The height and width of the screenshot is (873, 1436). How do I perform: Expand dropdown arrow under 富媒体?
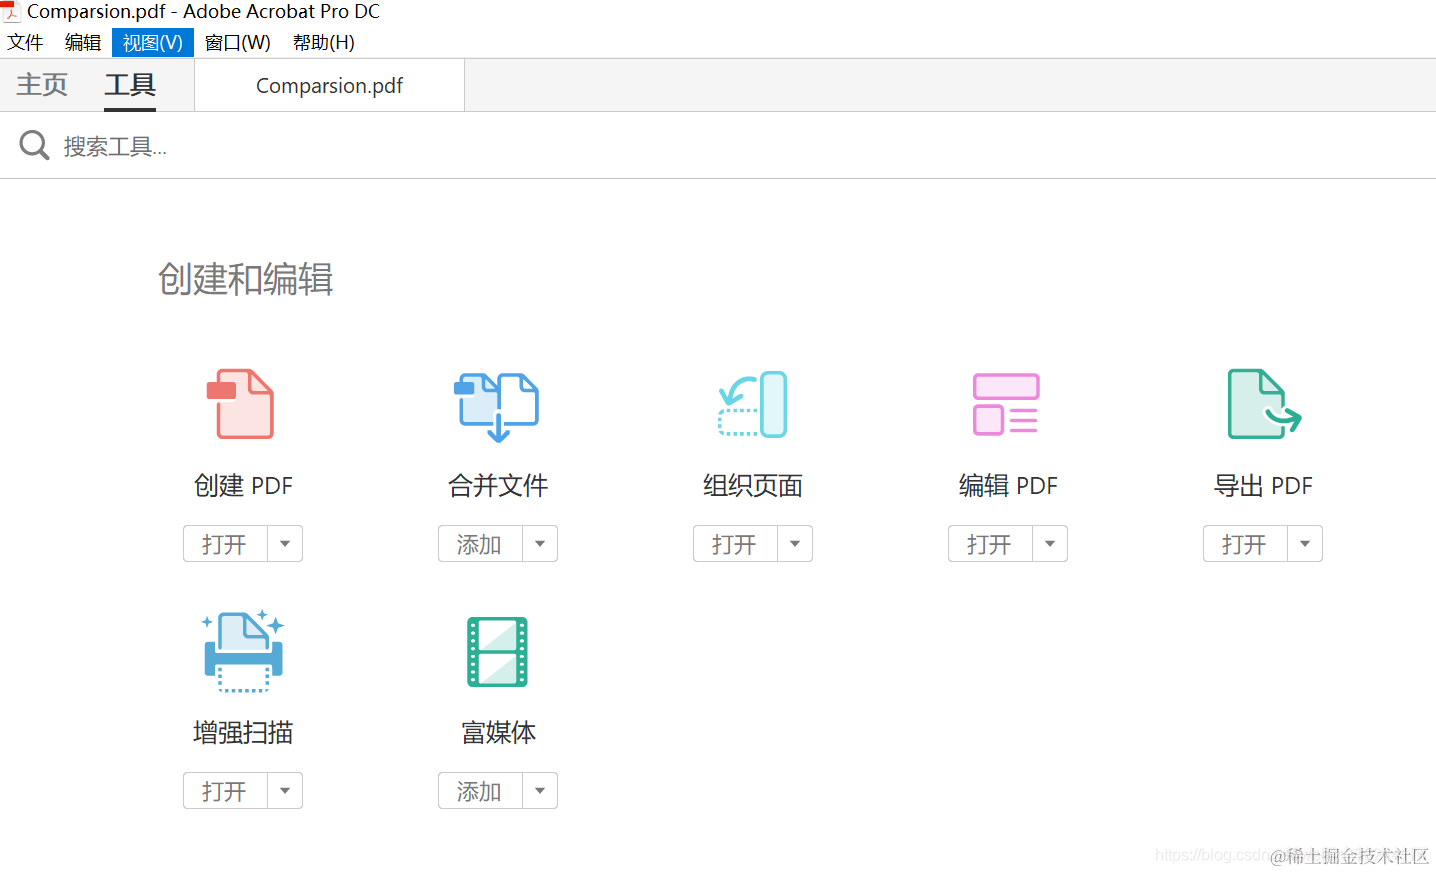[x=540, y=791]
